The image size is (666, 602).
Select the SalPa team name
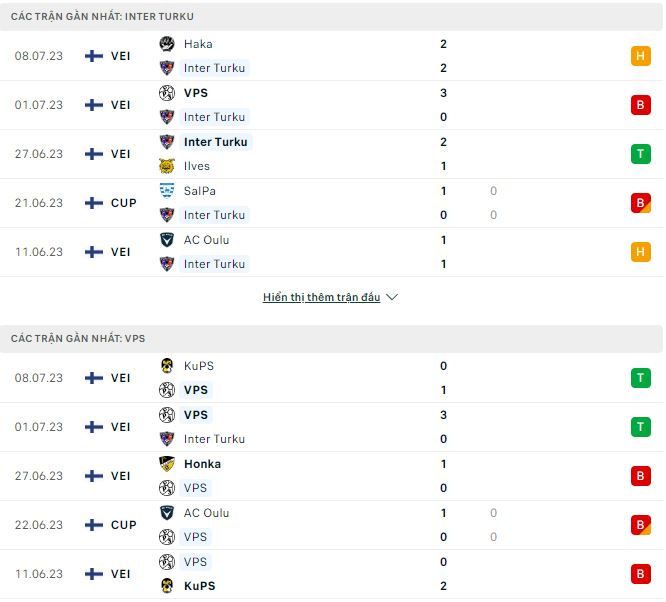tap(200, 190)
